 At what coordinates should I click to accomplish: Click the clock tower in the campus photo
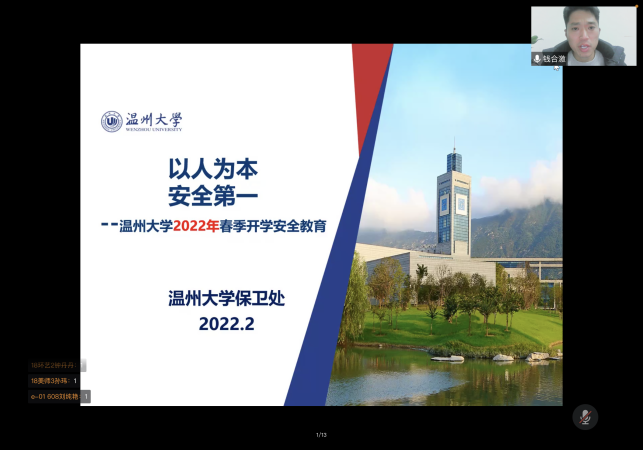tap(453, 200)
